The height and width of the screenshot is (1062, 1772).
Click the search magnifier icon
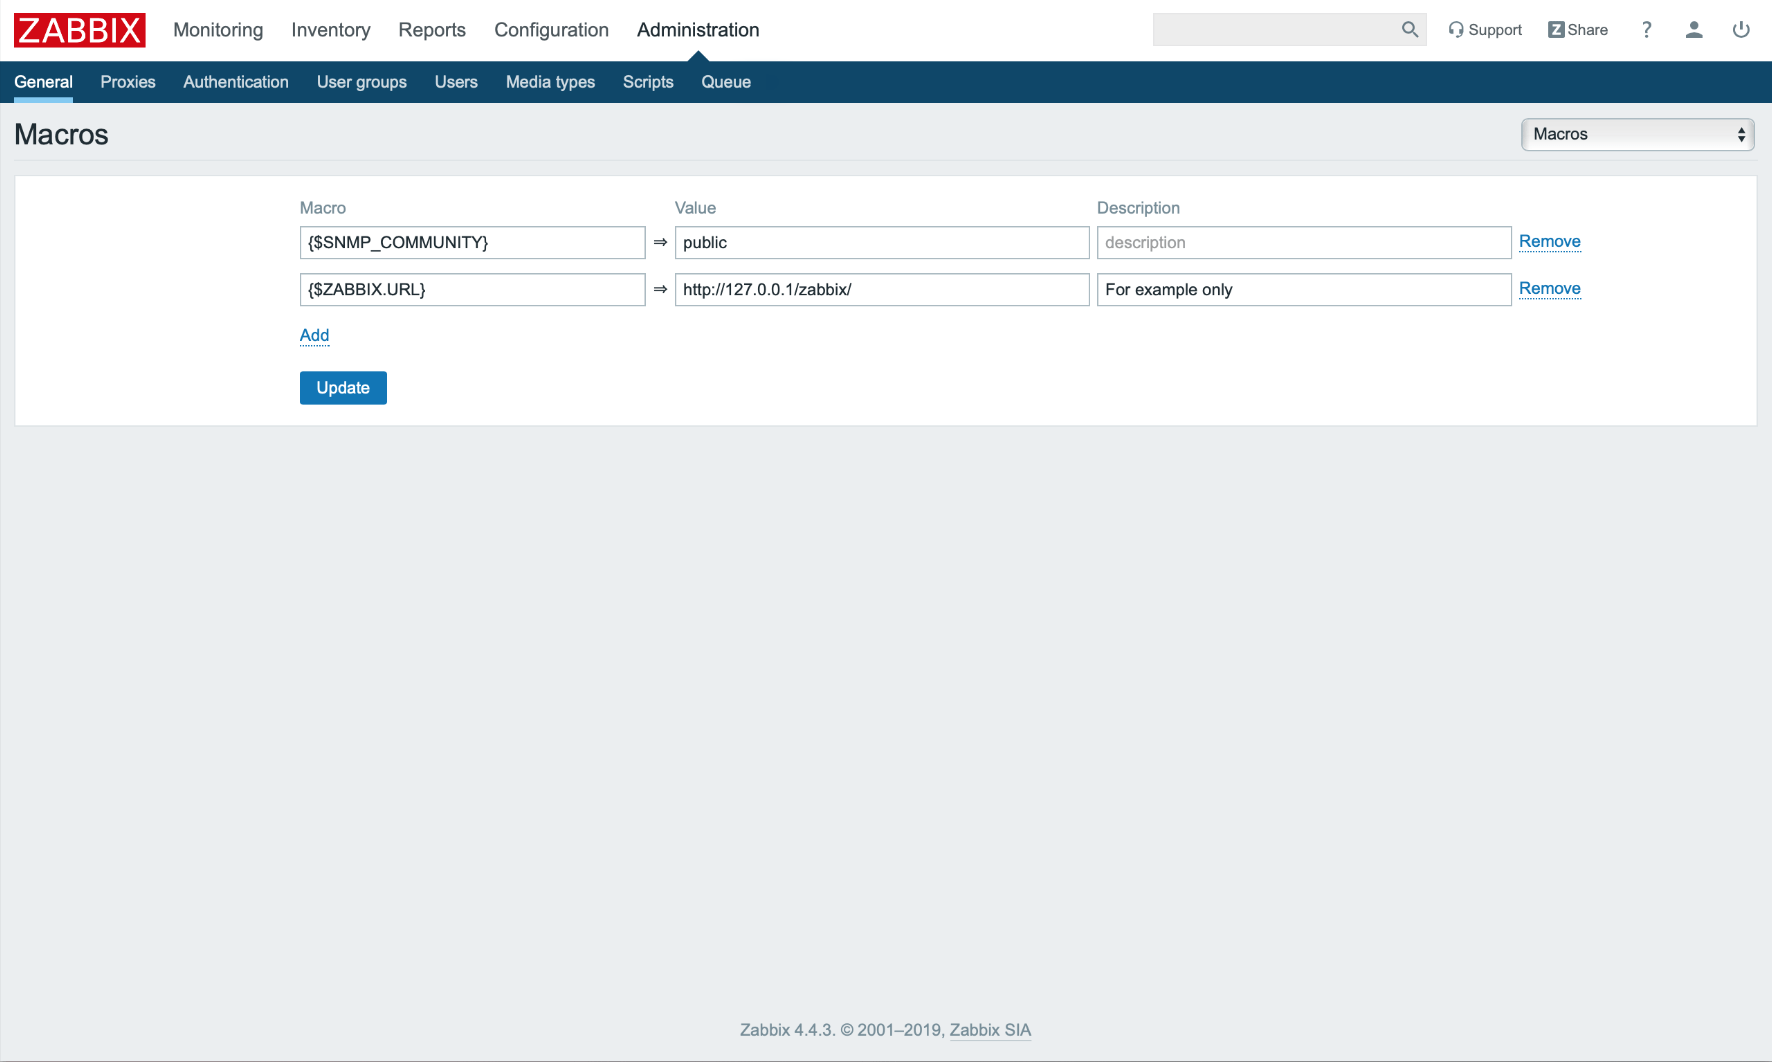(x=1410, y=30)
